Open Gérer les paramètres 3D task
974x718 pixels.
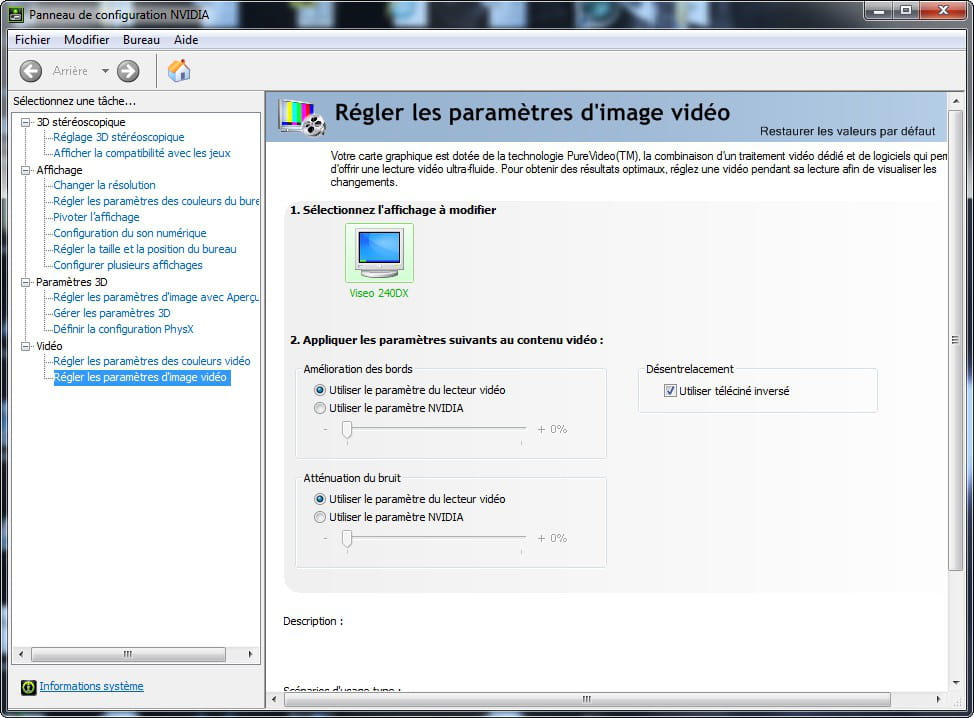tap(112, 313)
